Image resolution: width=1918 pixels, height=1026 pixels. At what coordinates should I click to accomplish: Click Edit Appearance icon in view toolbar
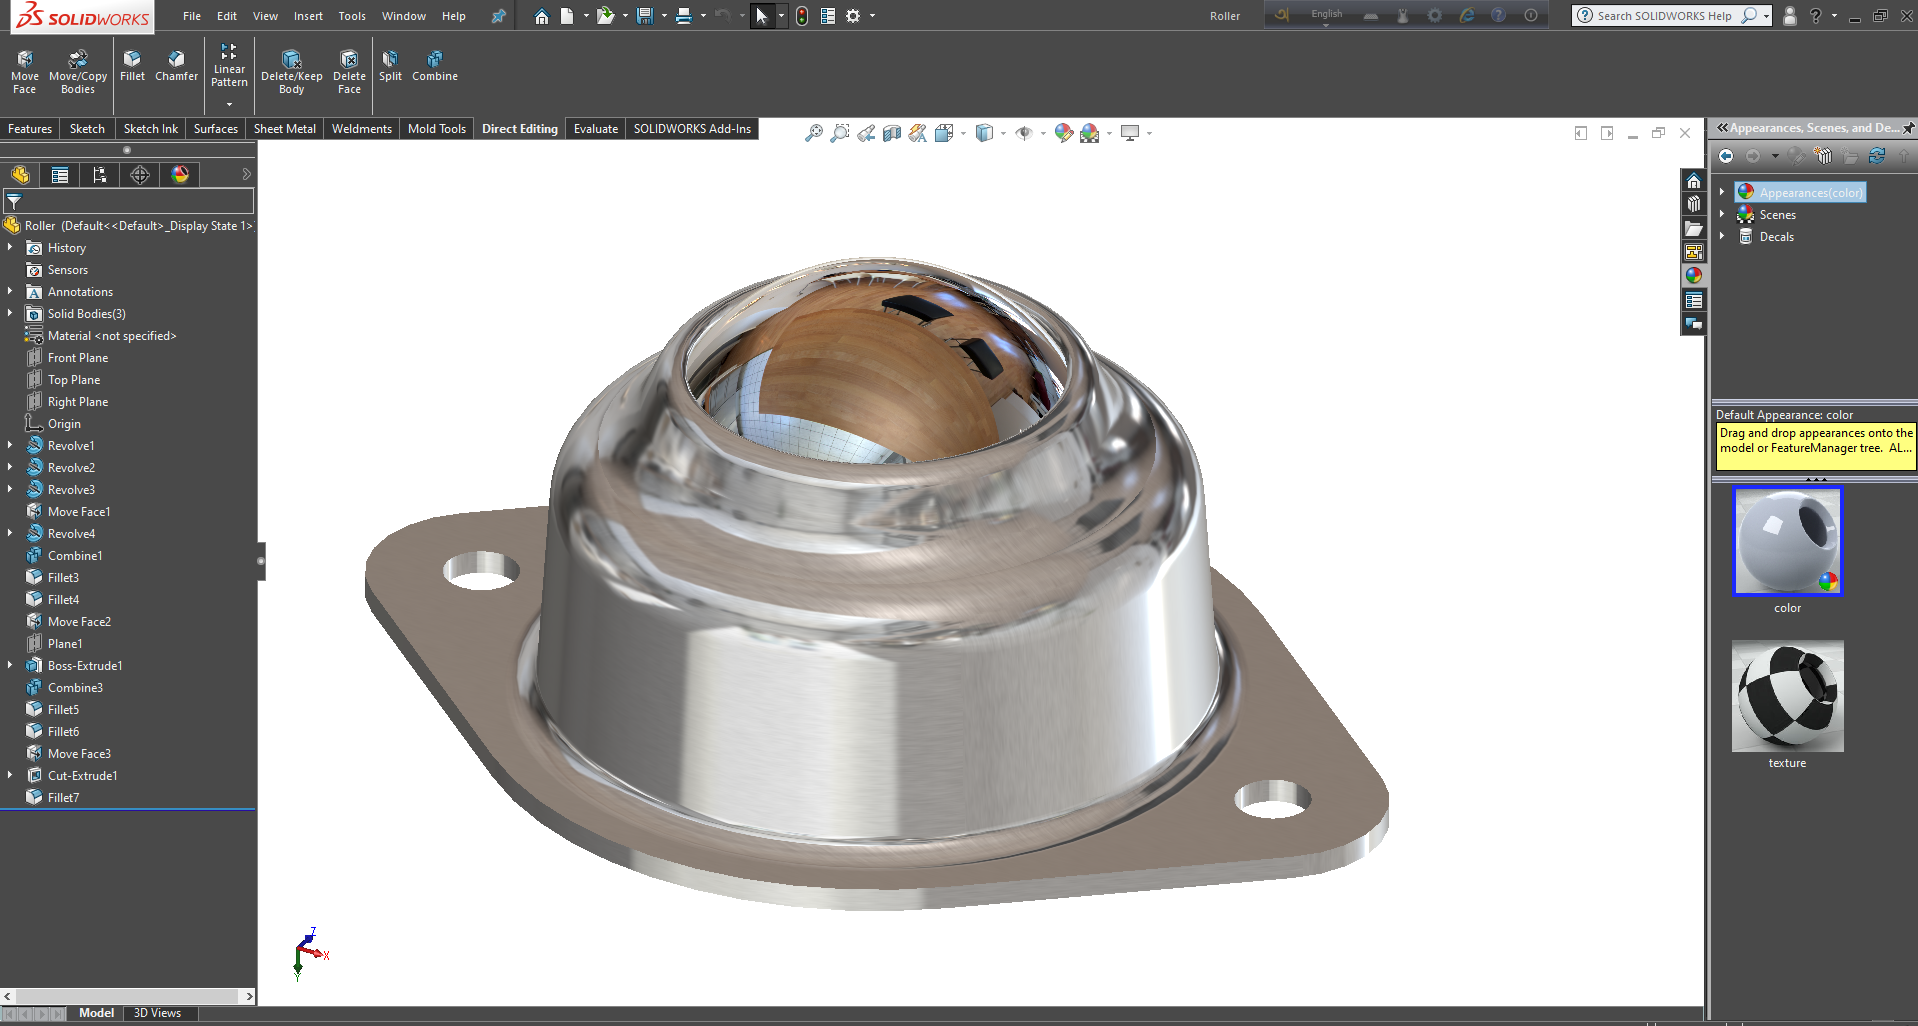1063,133
